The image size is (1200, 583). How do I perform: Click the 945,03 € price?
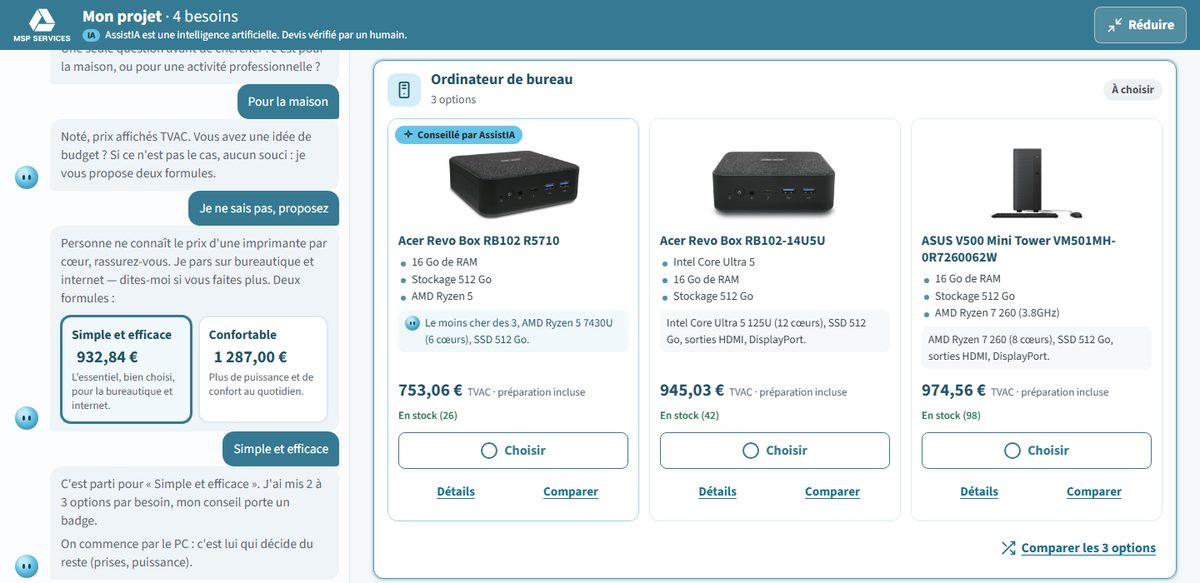pos(692,390)
